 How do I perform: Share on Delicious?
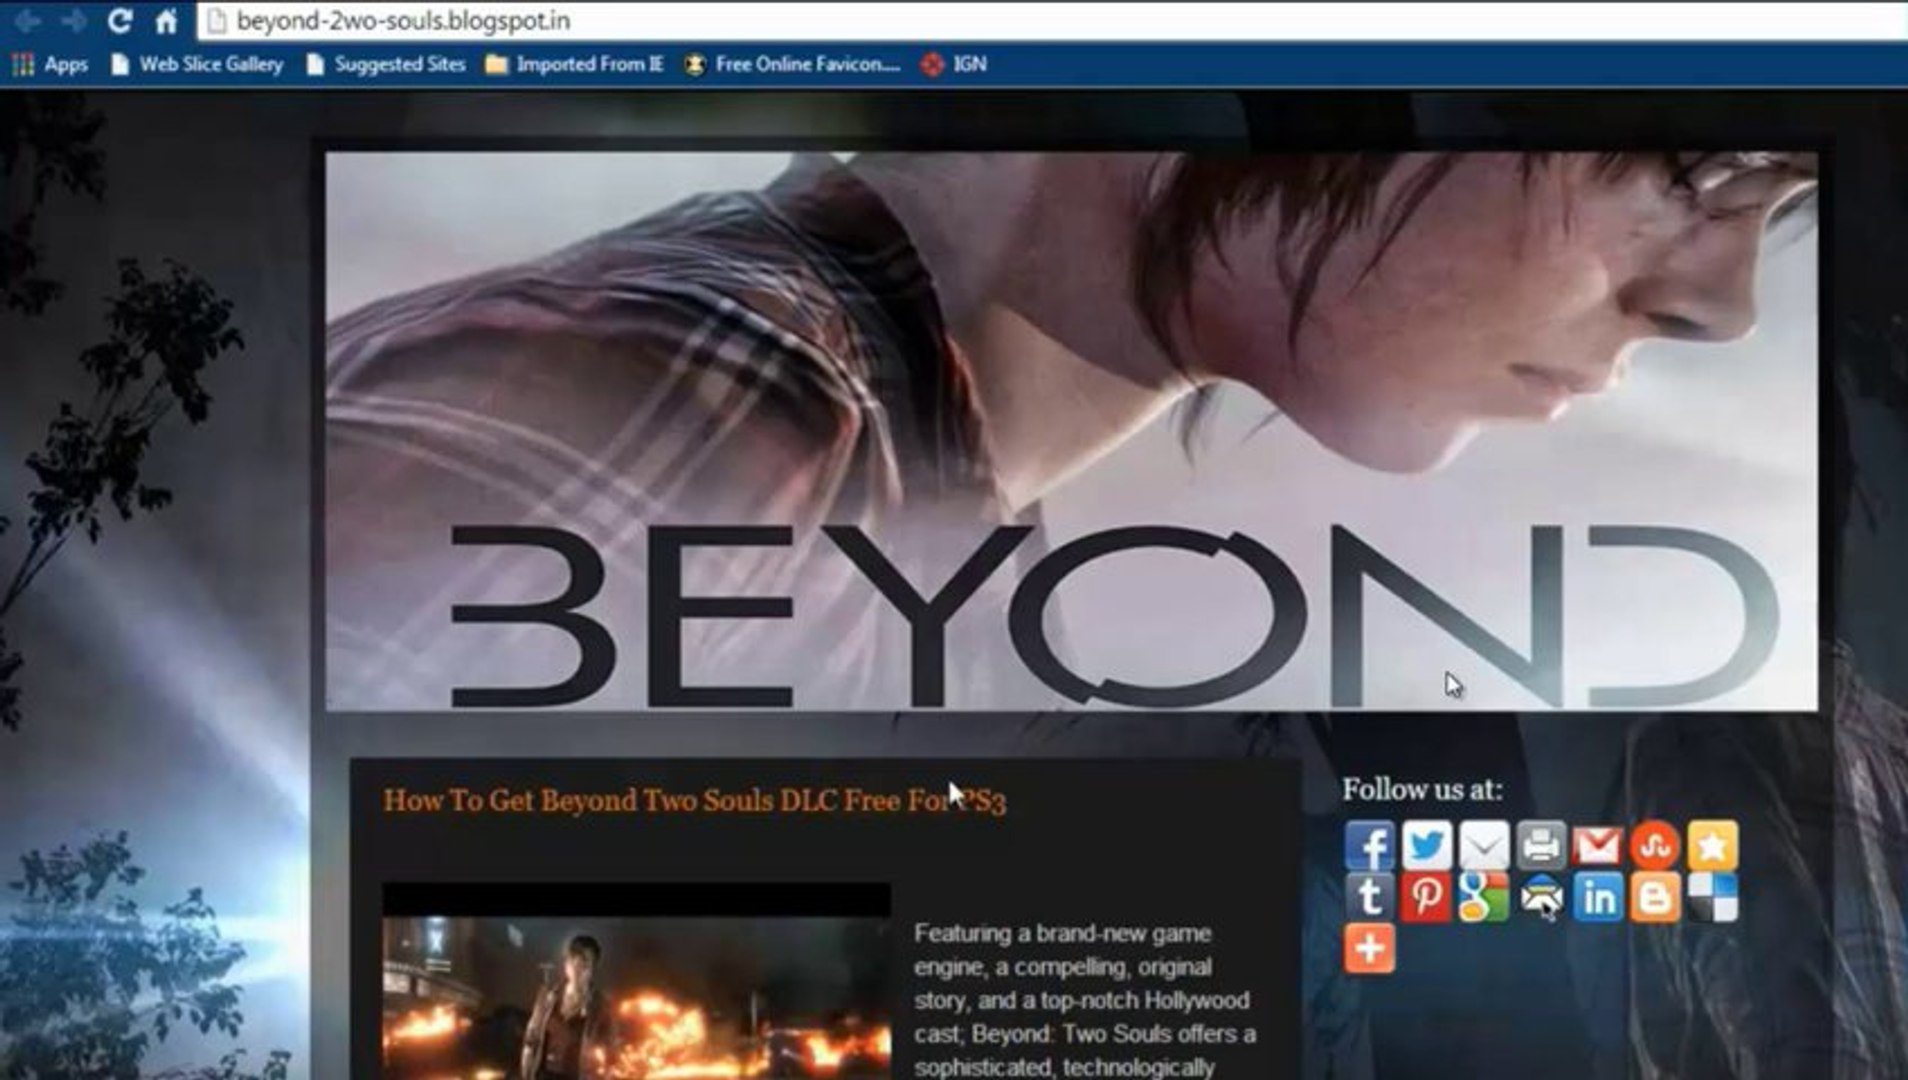[1713, 897]
